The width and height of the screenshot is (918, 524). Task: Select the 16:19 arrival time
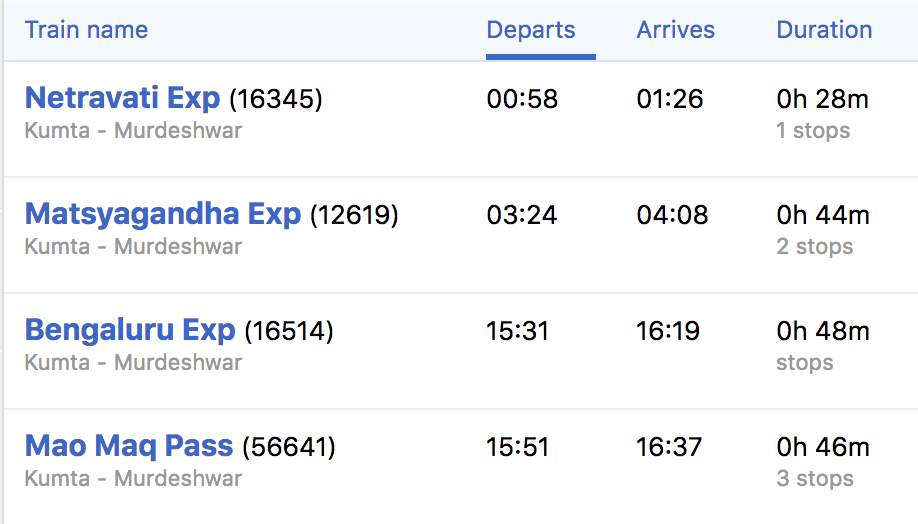pos(670,331)
